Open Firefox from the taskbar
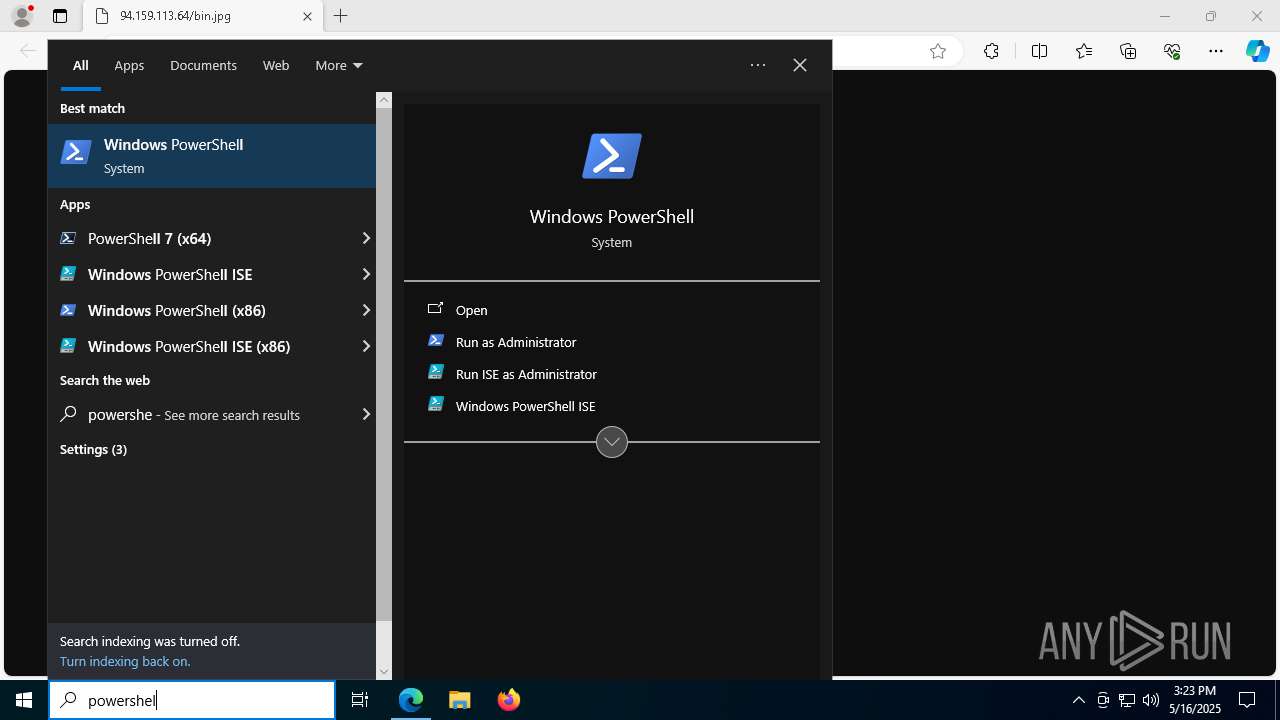The image size is (1280, 720). (x=508, y=700)
